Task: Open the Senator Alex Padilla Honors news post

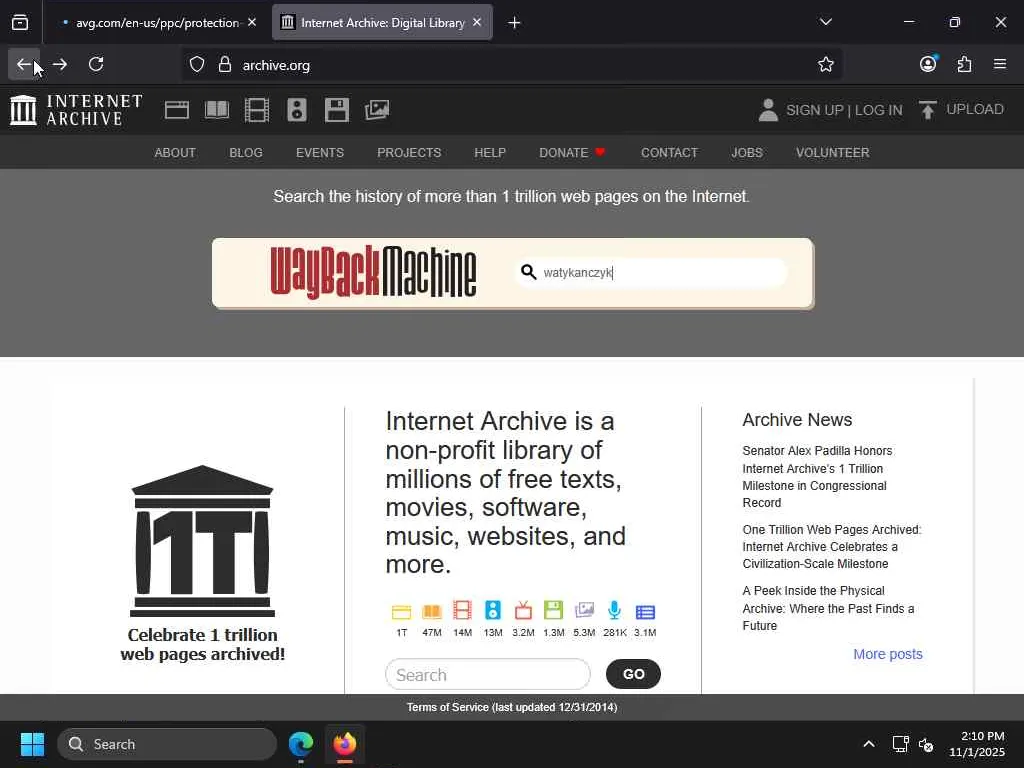Action: click(817, 477)
